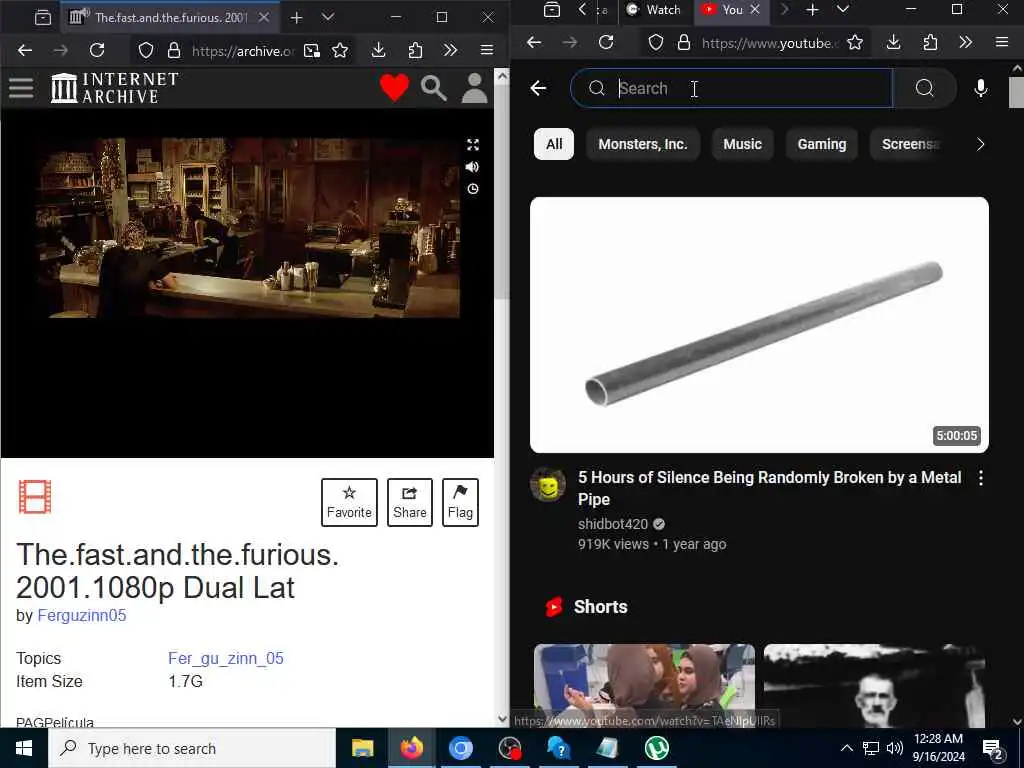Open new tab in YouTube browser window
The image size is (1024, 768).
(x=812, y=10)
